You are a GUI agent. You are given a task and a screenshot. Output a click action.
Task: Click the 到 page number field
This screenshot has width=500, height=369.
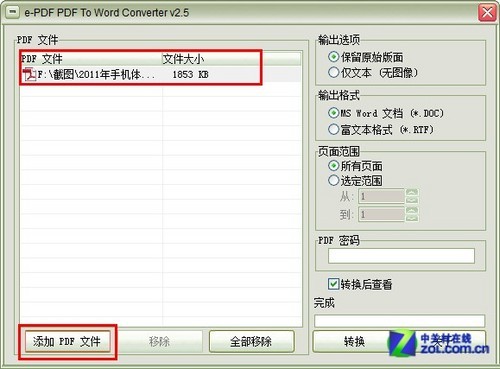[381, 214]
